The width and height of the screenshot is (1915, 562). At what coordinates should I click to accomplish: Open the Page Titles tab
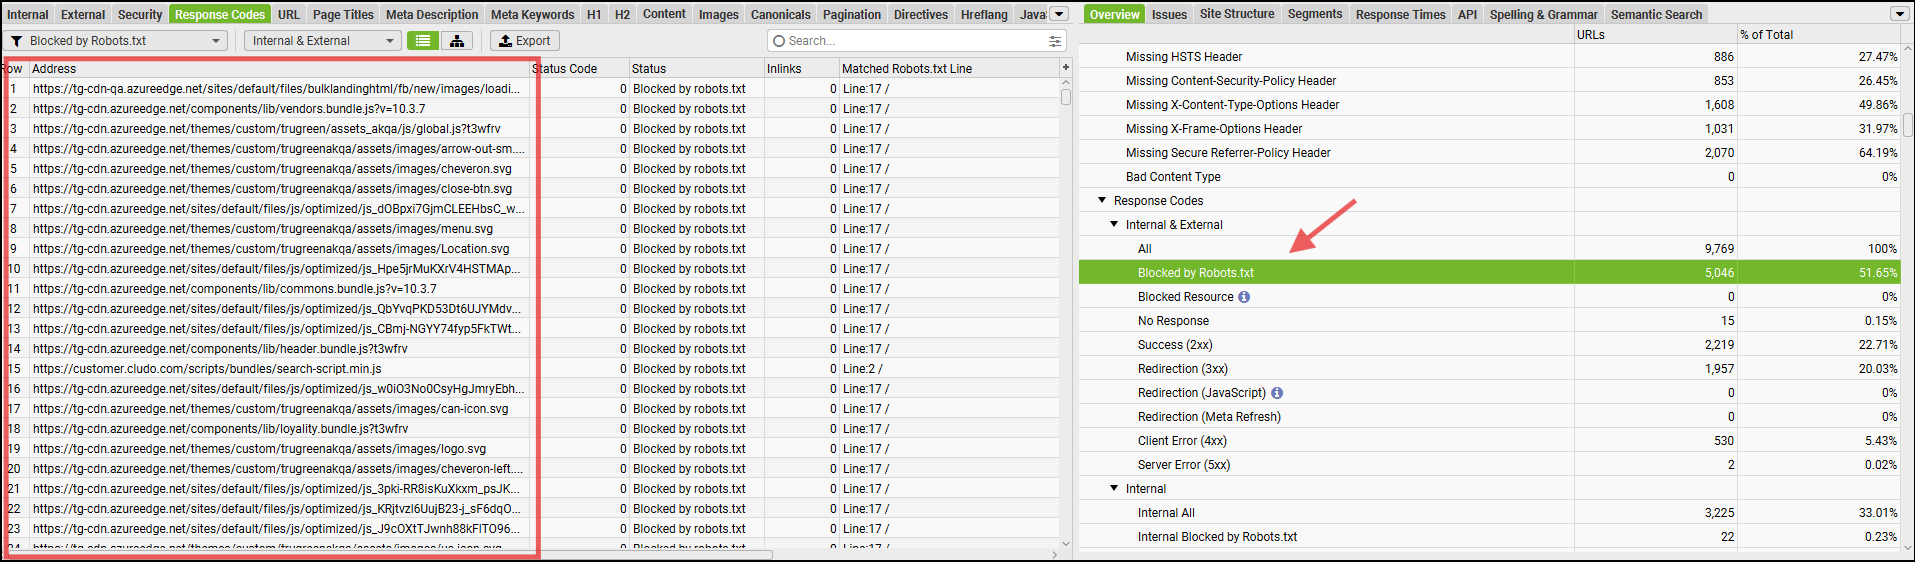343,14
